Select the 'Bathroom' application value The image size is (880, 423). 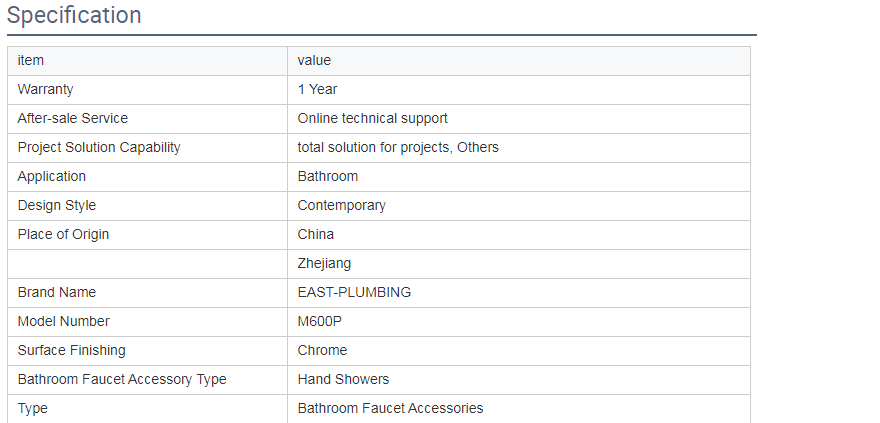click(327, 177)
